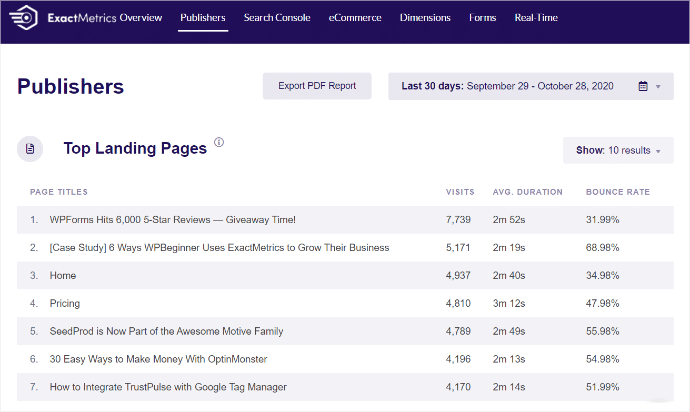Open the info tooltip beside Top Landing Pages
690x412 pixels.
pyautogui.click(x=219, y=142)
